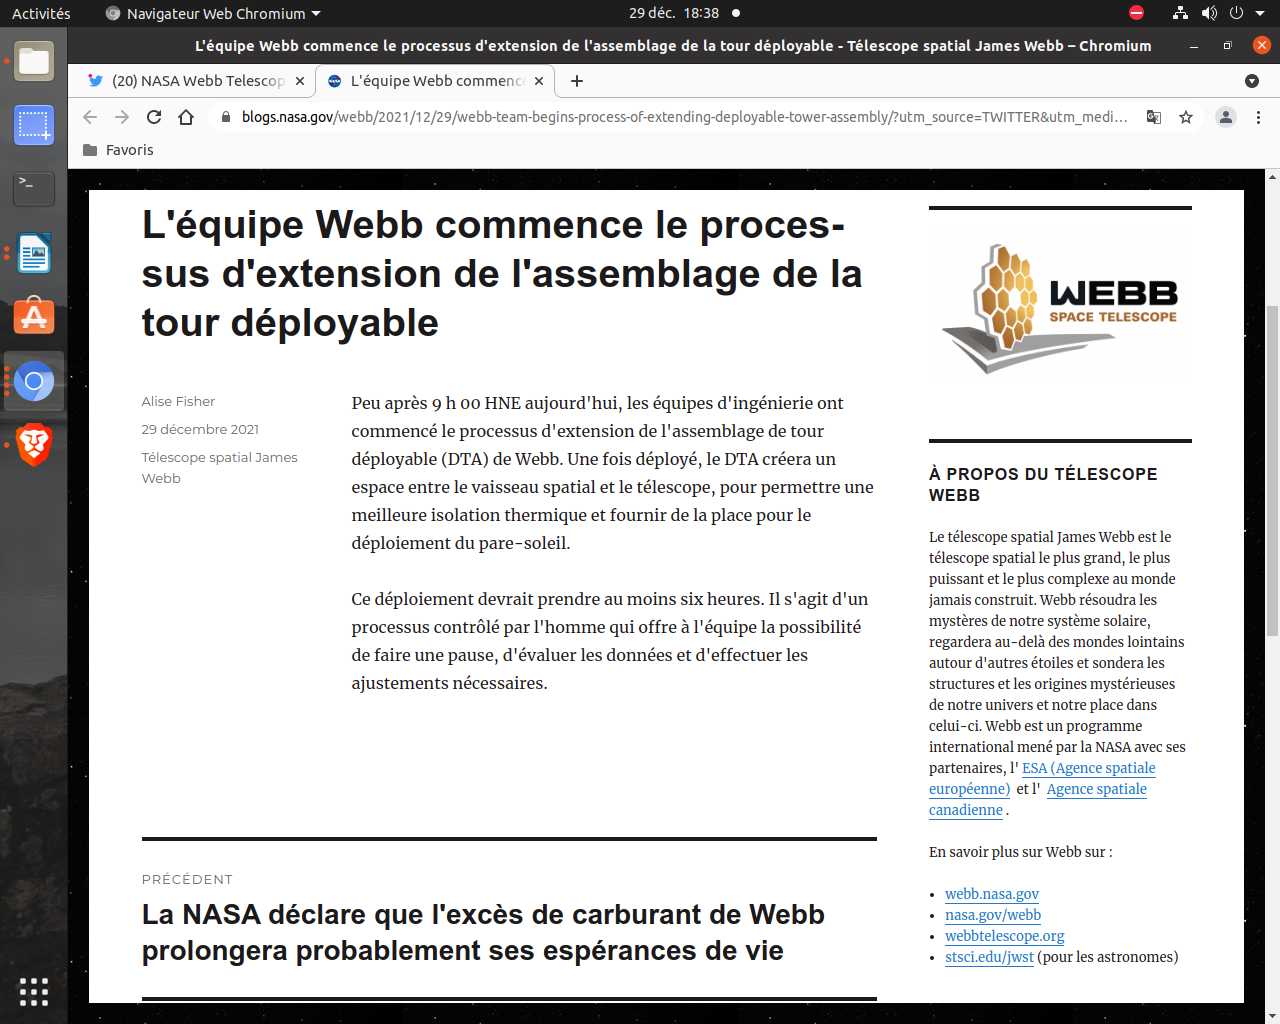Image resolution: width=1280 pixels, height=1024 pixels.
Task: Bookmark this page with the star
Action: (x=1186, y=117)
